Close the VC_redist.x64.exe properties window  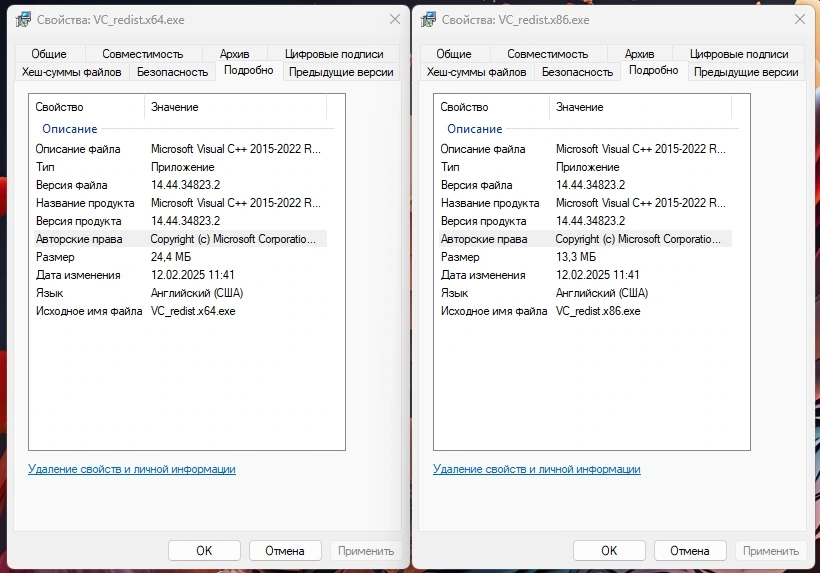(395, 20)
